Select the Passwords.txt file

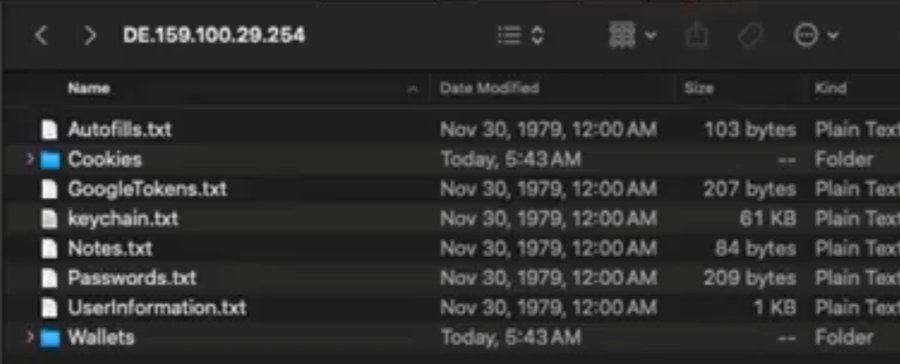tap(132, 278)
